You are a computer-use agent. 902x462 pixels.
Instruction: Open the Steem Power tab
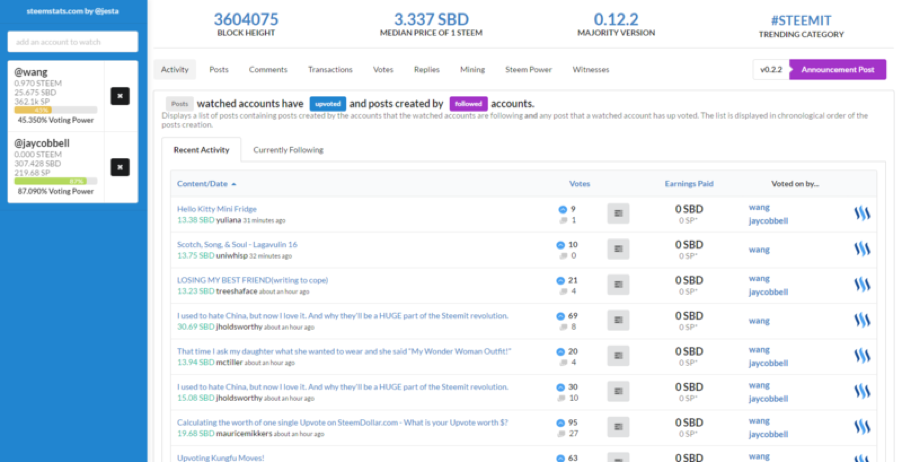528,70
